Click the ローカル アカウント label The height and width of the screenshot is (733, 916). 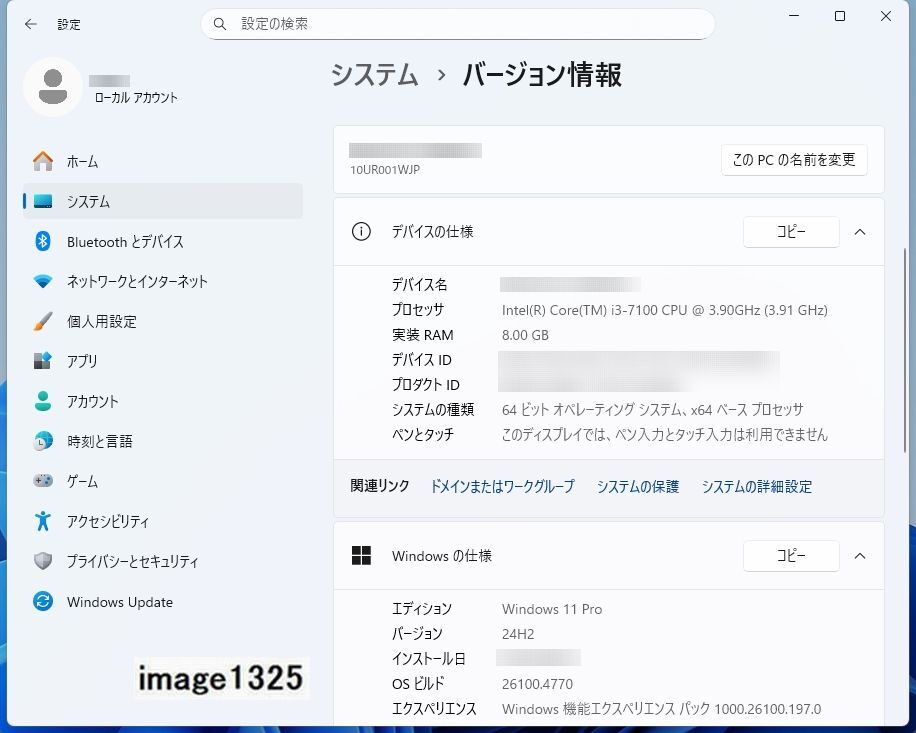(x=136, y=98)
